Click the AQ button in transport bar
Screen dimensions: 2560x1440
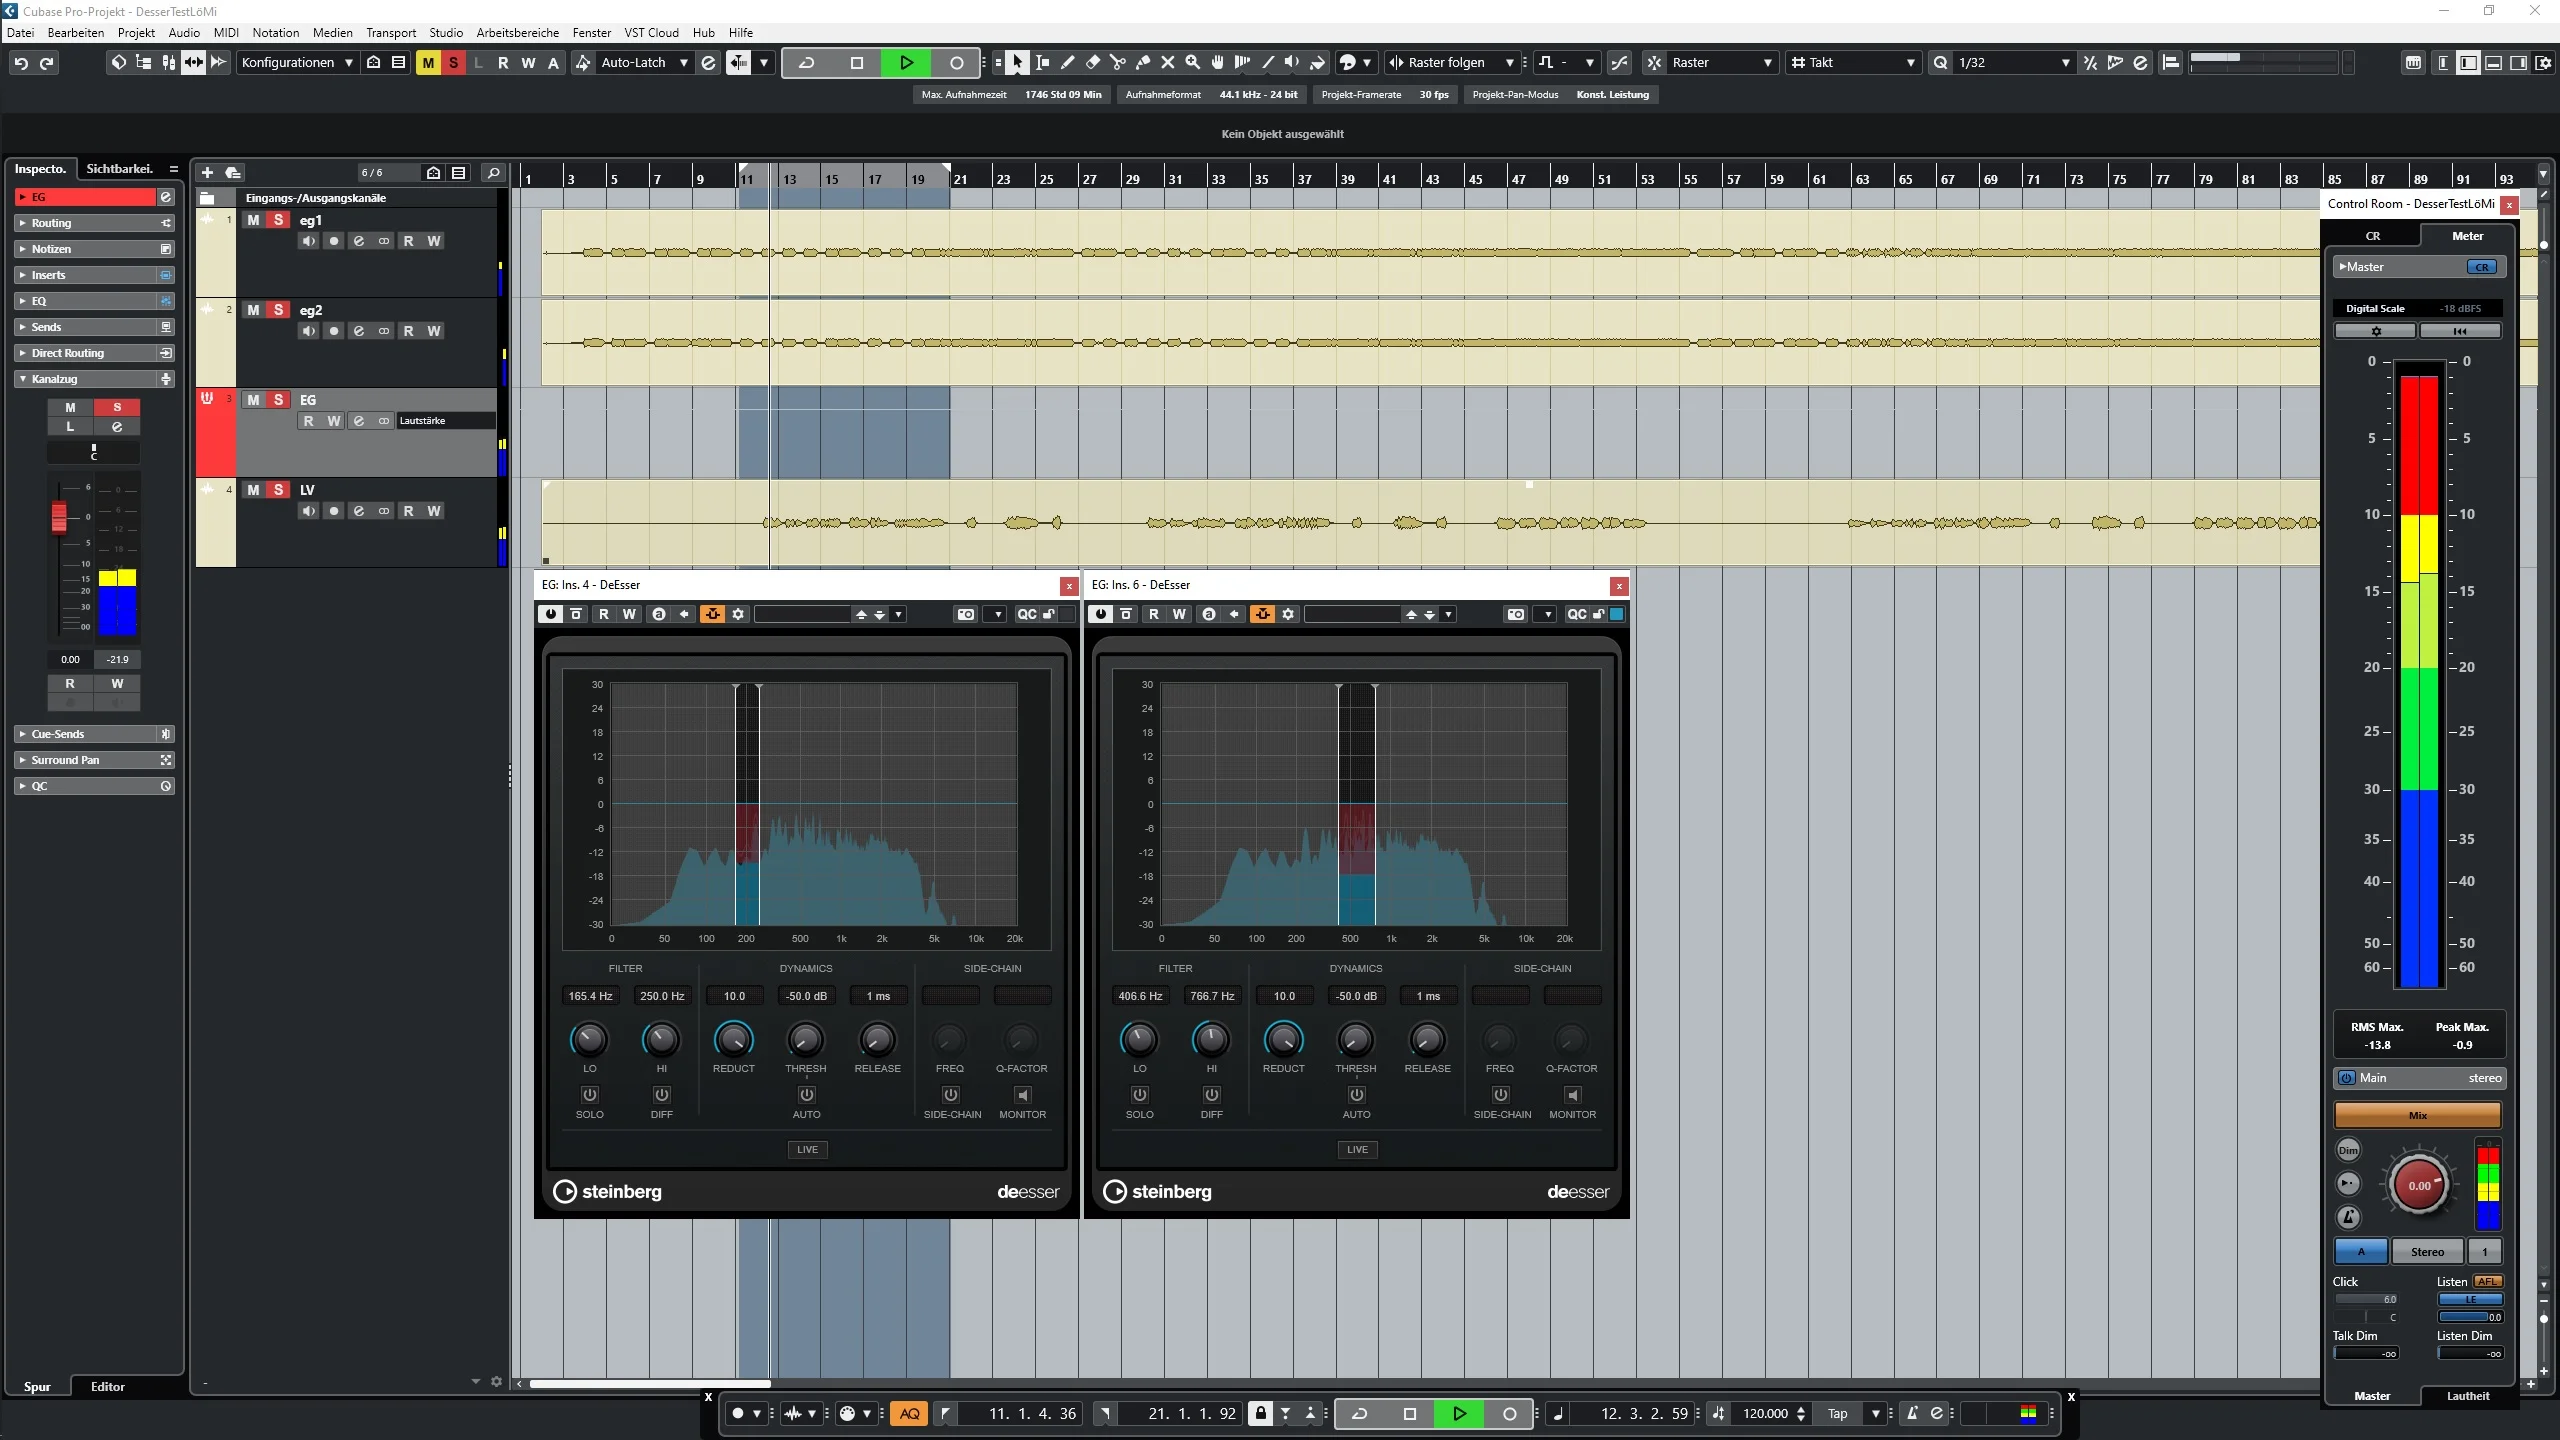tap(909, 1414)
